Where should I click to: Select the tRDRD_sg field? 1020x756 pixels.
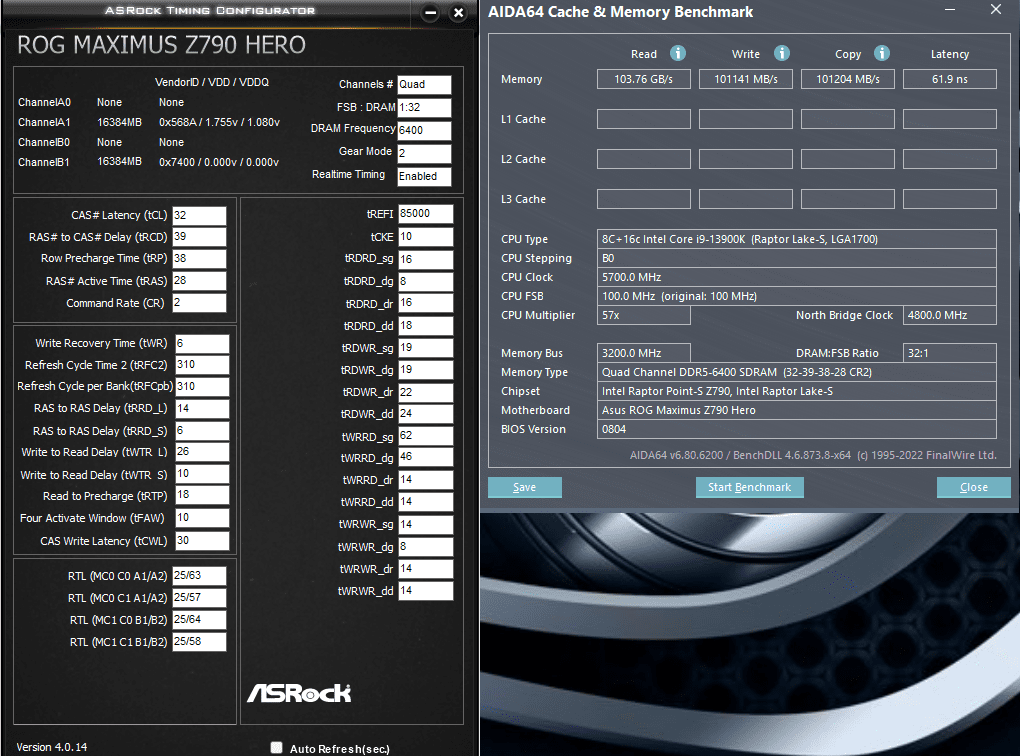[x=425, y=259]
